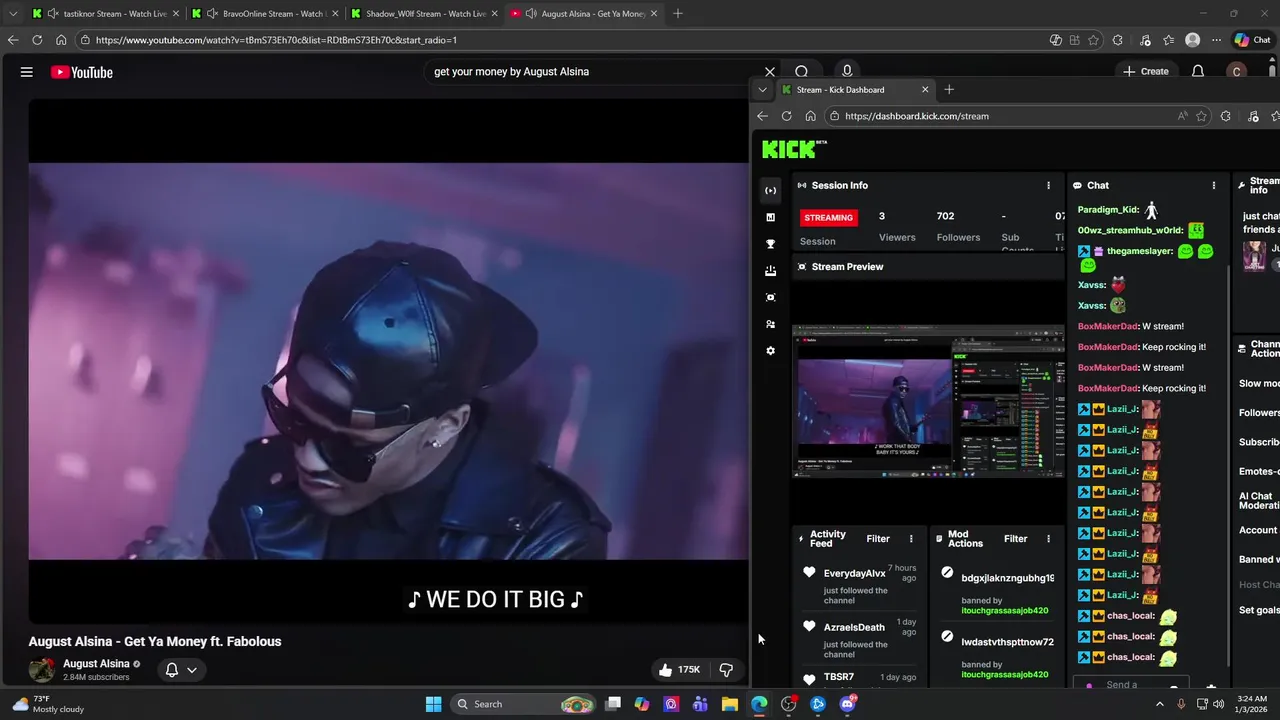1280x720 pixels.
Task: Open Kick settings gear sidebar icon
Action: (x=770, y=351)
